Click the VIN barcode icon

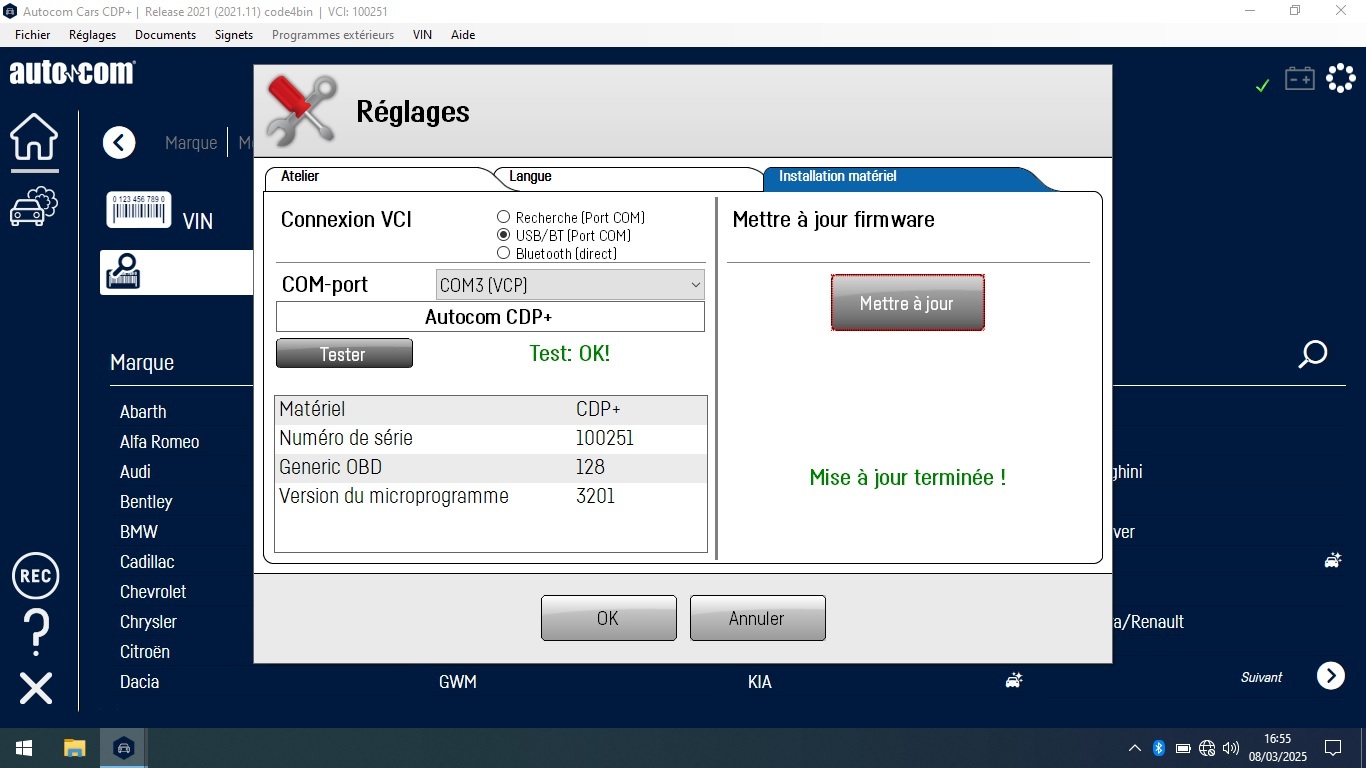pyautogui.click(x=139, y=210)
